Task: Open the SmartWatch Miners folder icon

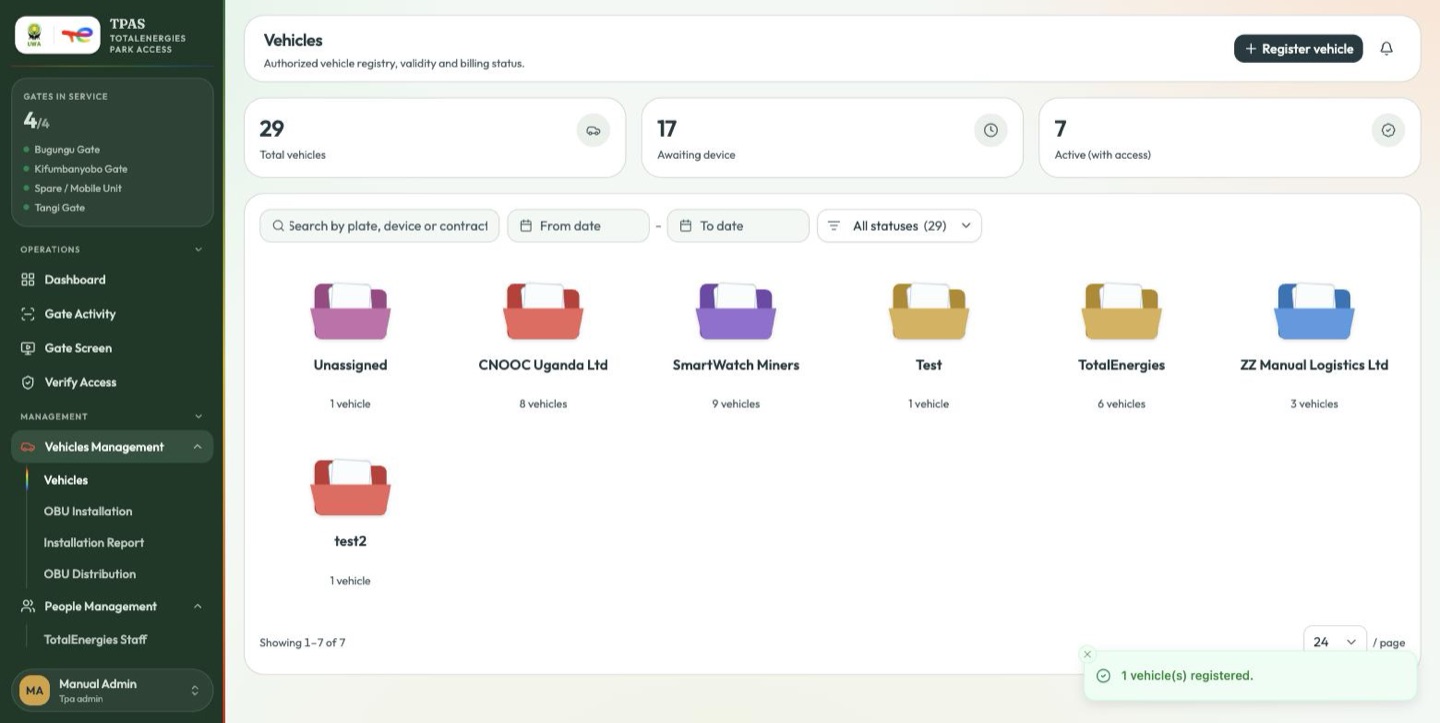Action: [x=736, y=311]
